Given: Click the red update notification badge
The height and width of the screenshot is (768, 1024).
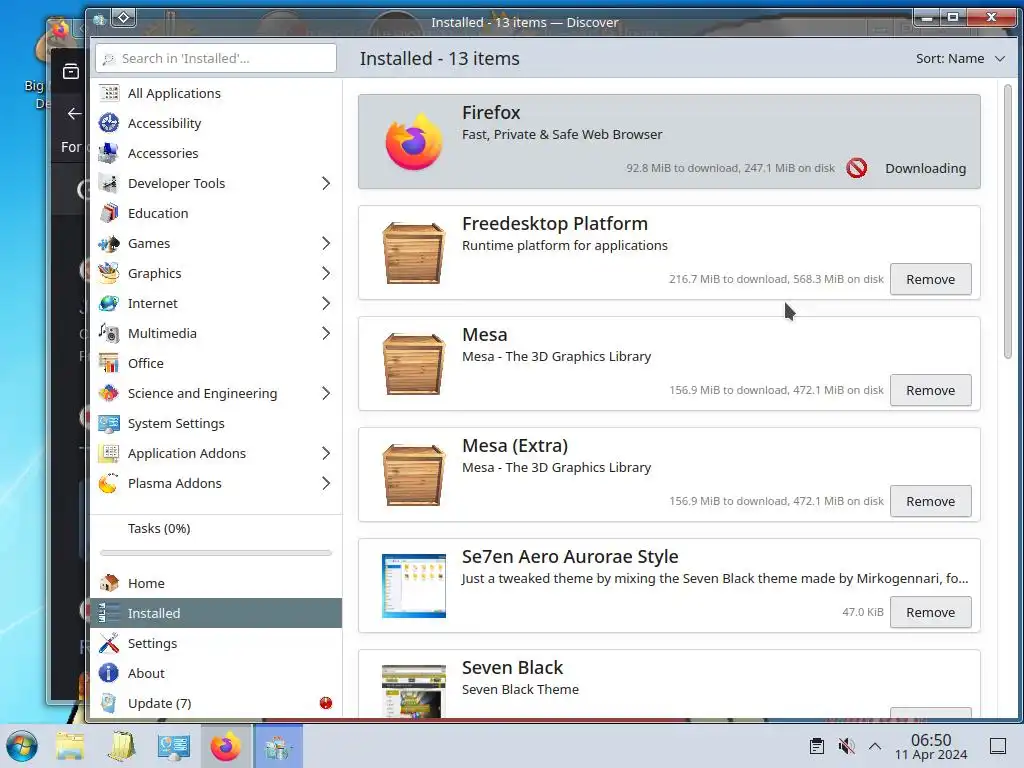Looking at the screenshot, I should [326, 703].
